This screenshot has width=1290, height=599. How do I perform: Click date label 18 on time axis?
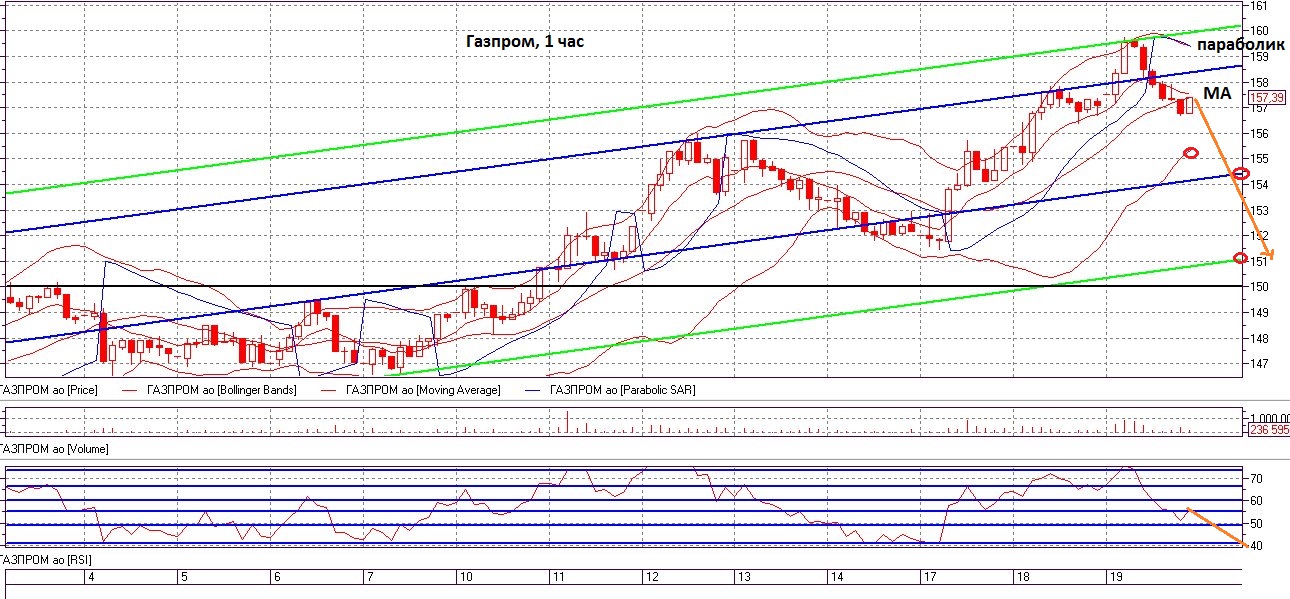(x=1022, y=577)
